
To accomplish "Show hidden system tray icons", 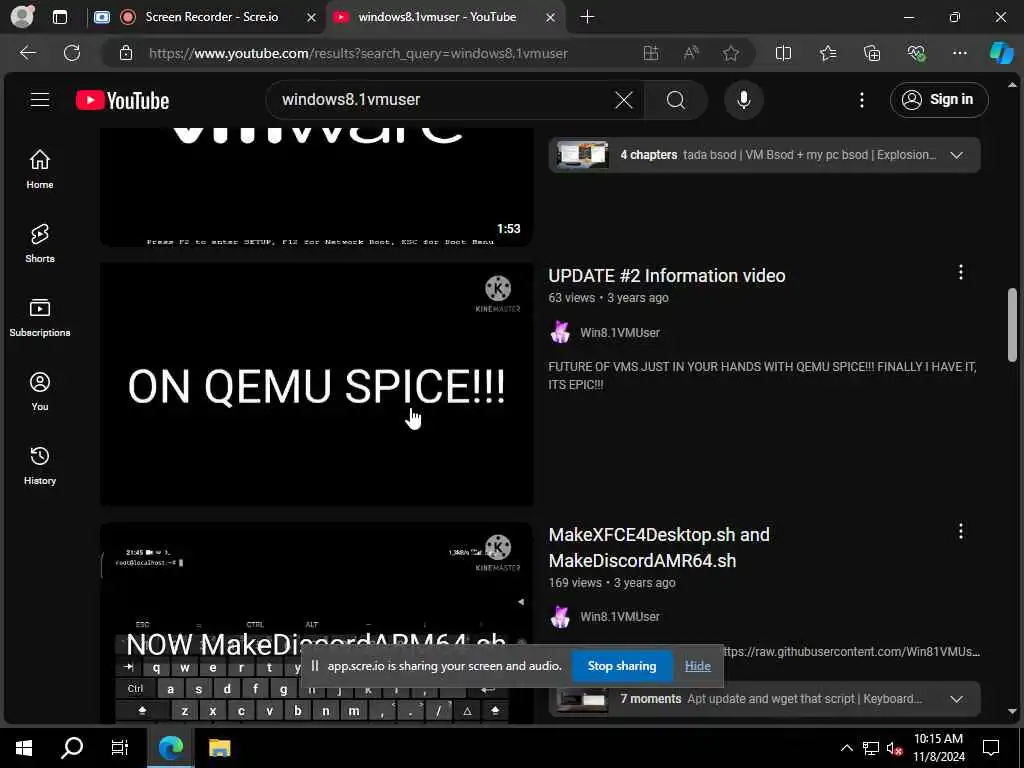I will coord(846,748).
